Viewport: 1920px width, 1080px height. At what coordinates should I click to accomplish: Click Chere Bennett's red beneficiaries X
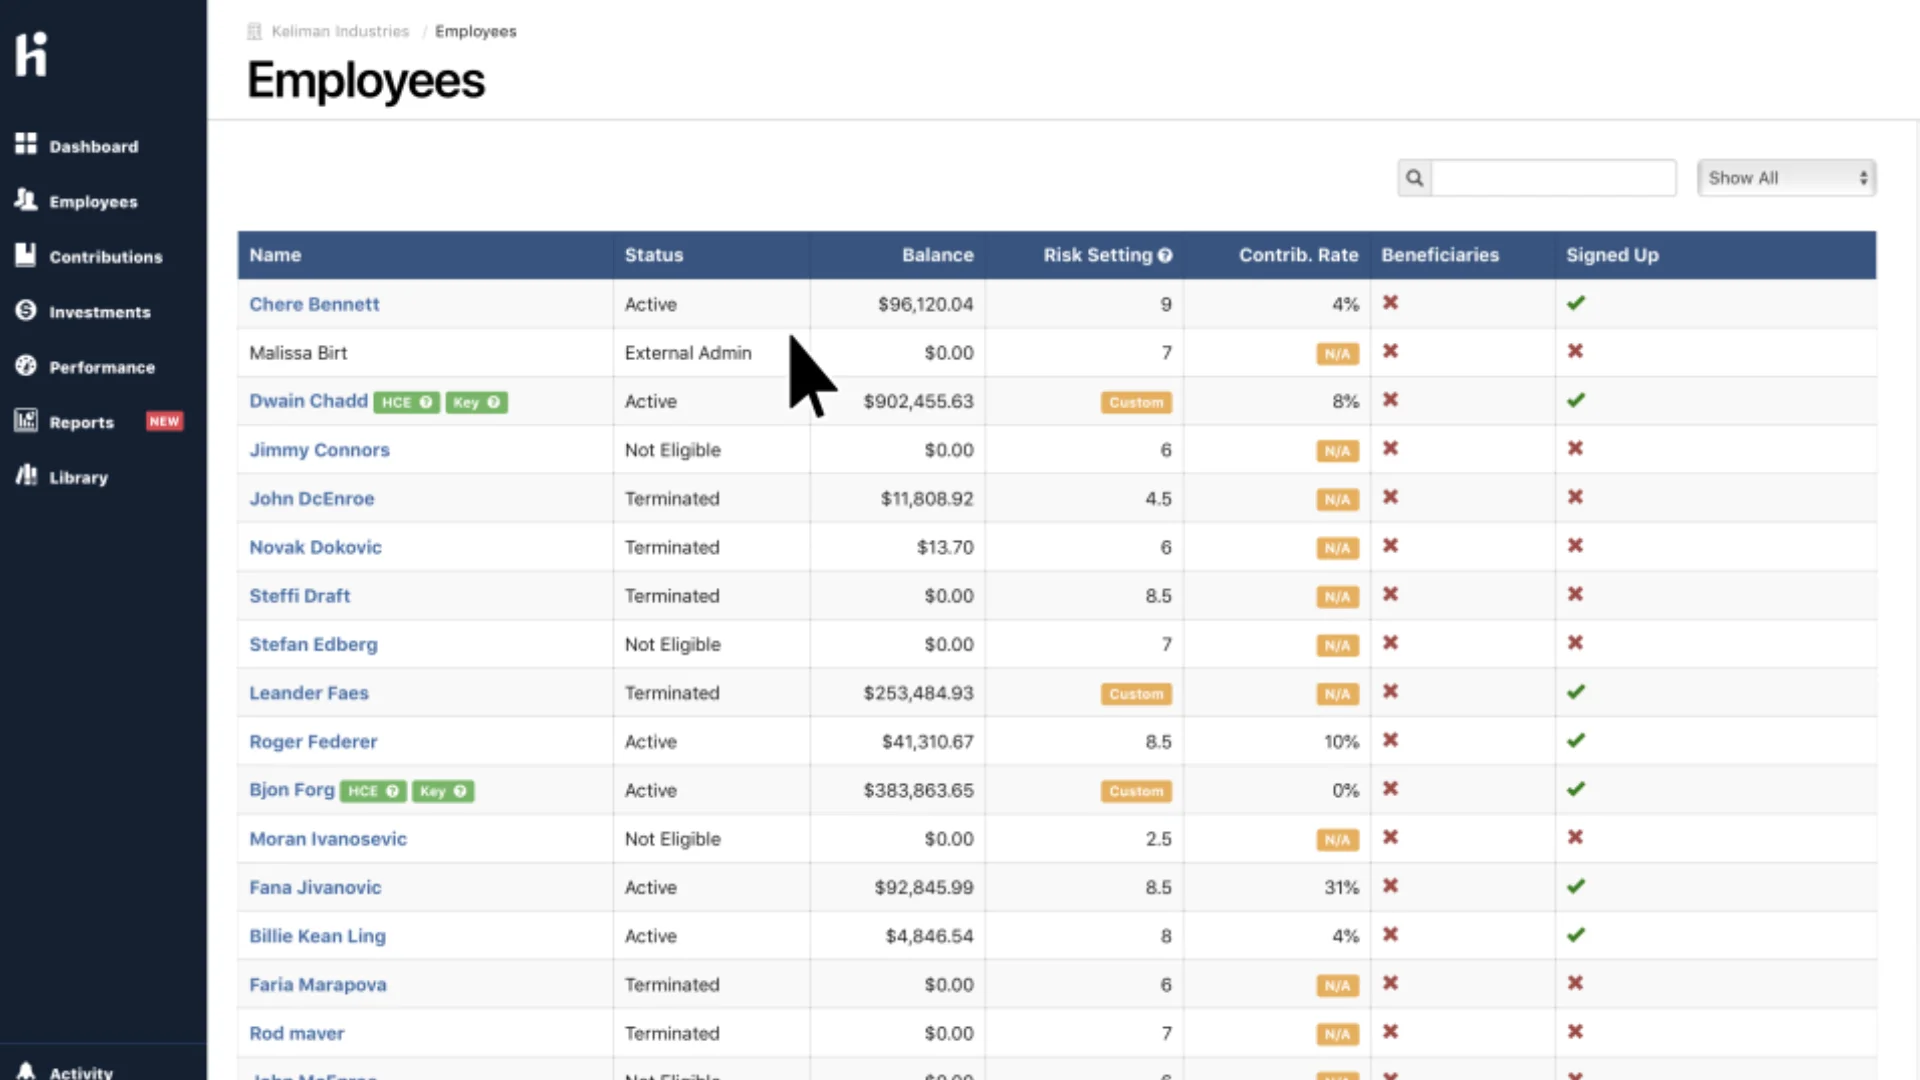pos(1390,303)
